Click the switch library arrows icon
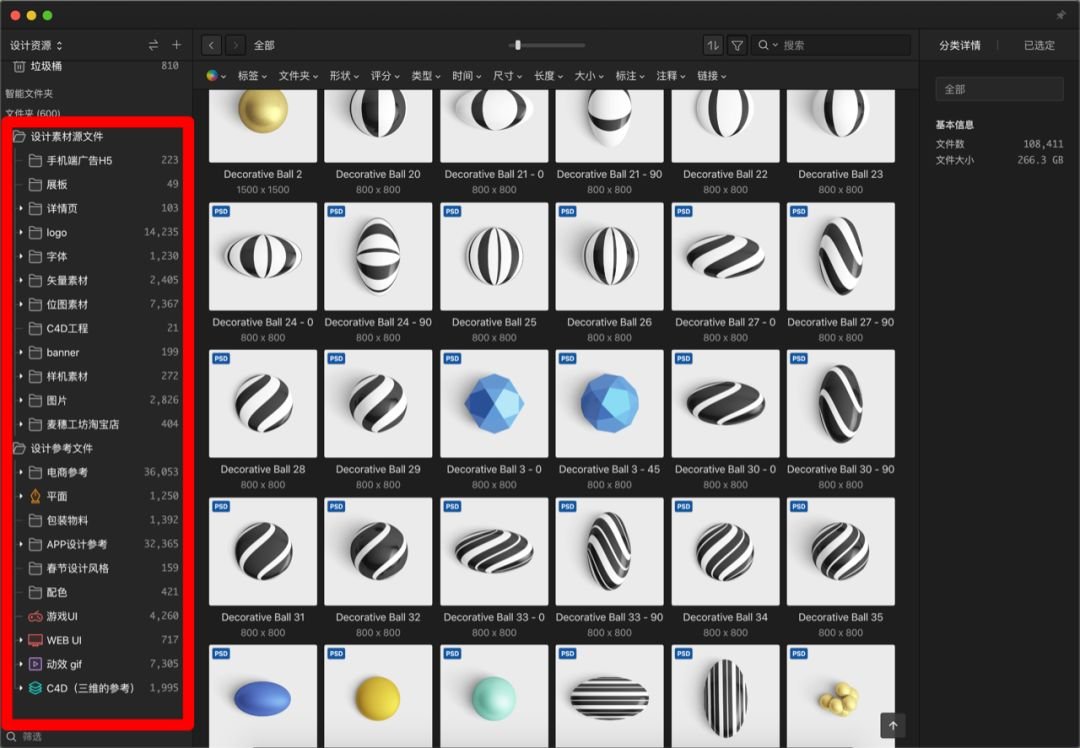Screen dimensions: 1080x748 [153, 45]
